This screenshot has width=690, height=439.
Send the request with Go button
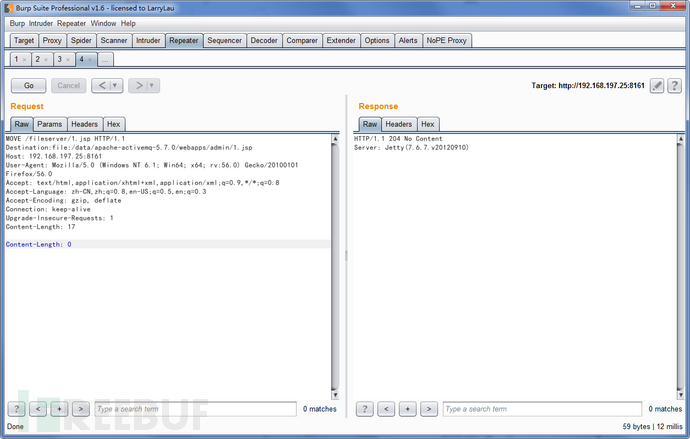pos(29,85)
